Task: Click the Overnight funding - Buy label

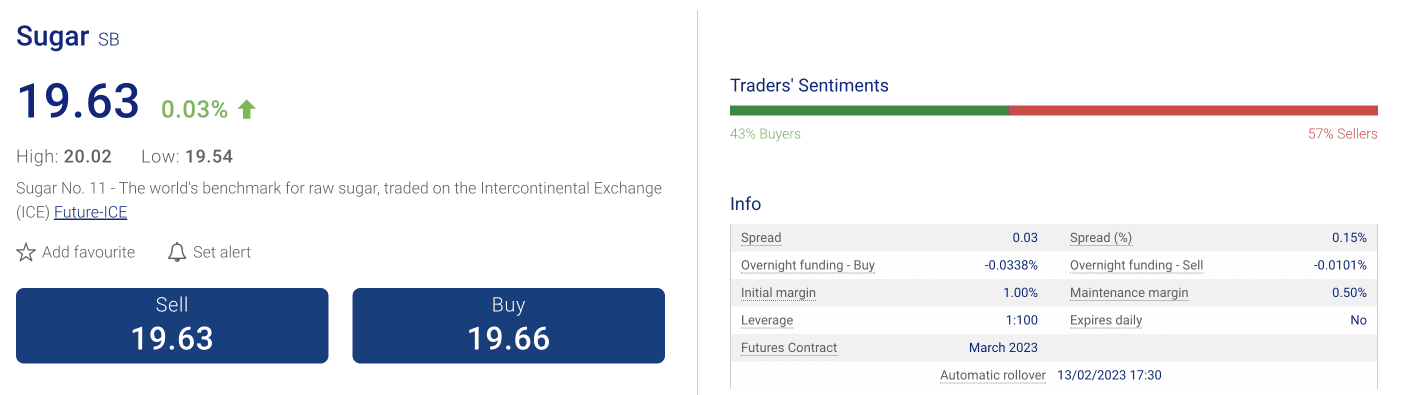Action: tap(808, 265)
